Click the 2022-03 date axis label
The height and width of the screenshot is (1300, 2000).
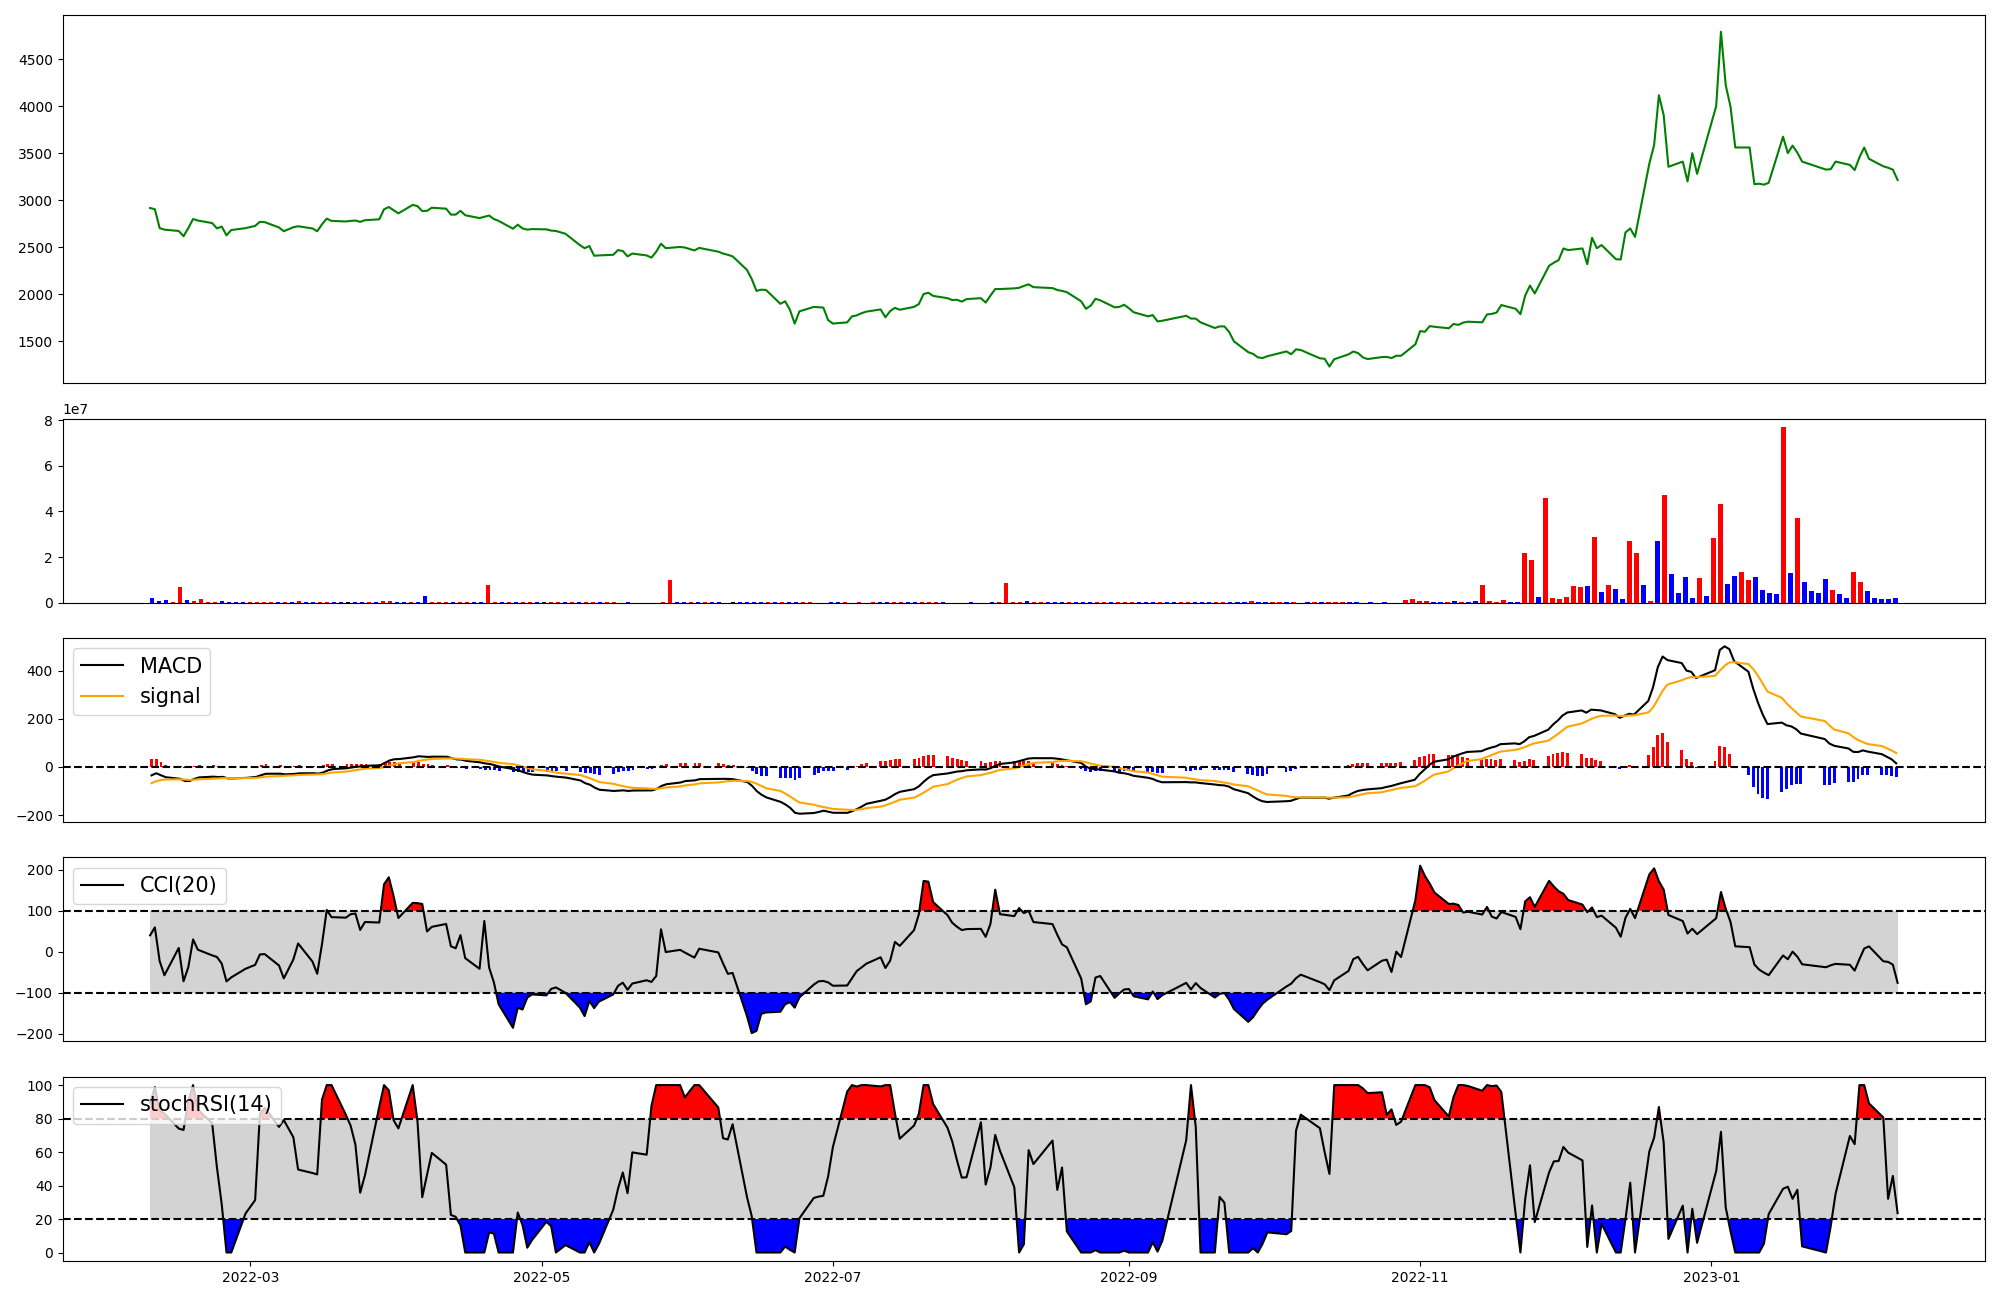[x=250, y=1277]
